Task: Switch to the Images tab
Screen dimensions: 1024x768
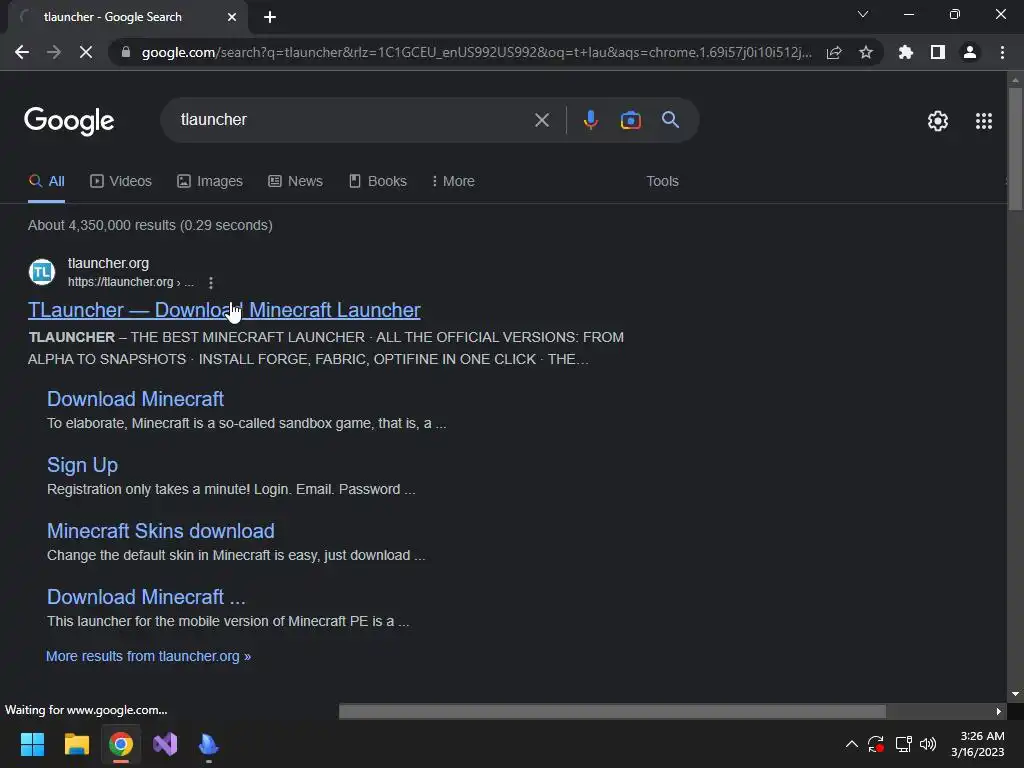Action: click(x=210, y=182)
